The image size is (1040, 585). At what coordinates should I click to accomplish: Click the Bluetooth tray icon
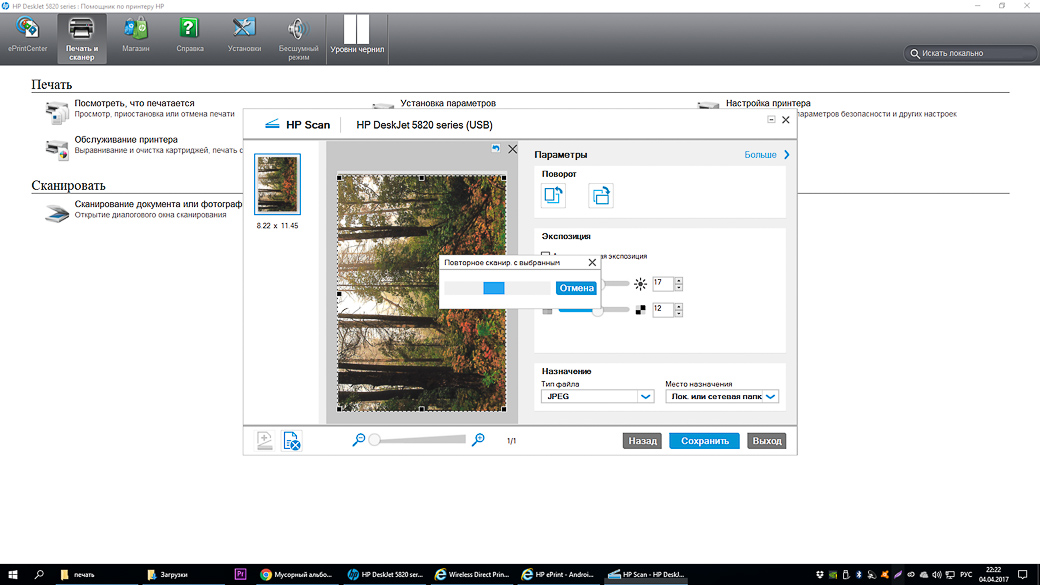(858, 574)
